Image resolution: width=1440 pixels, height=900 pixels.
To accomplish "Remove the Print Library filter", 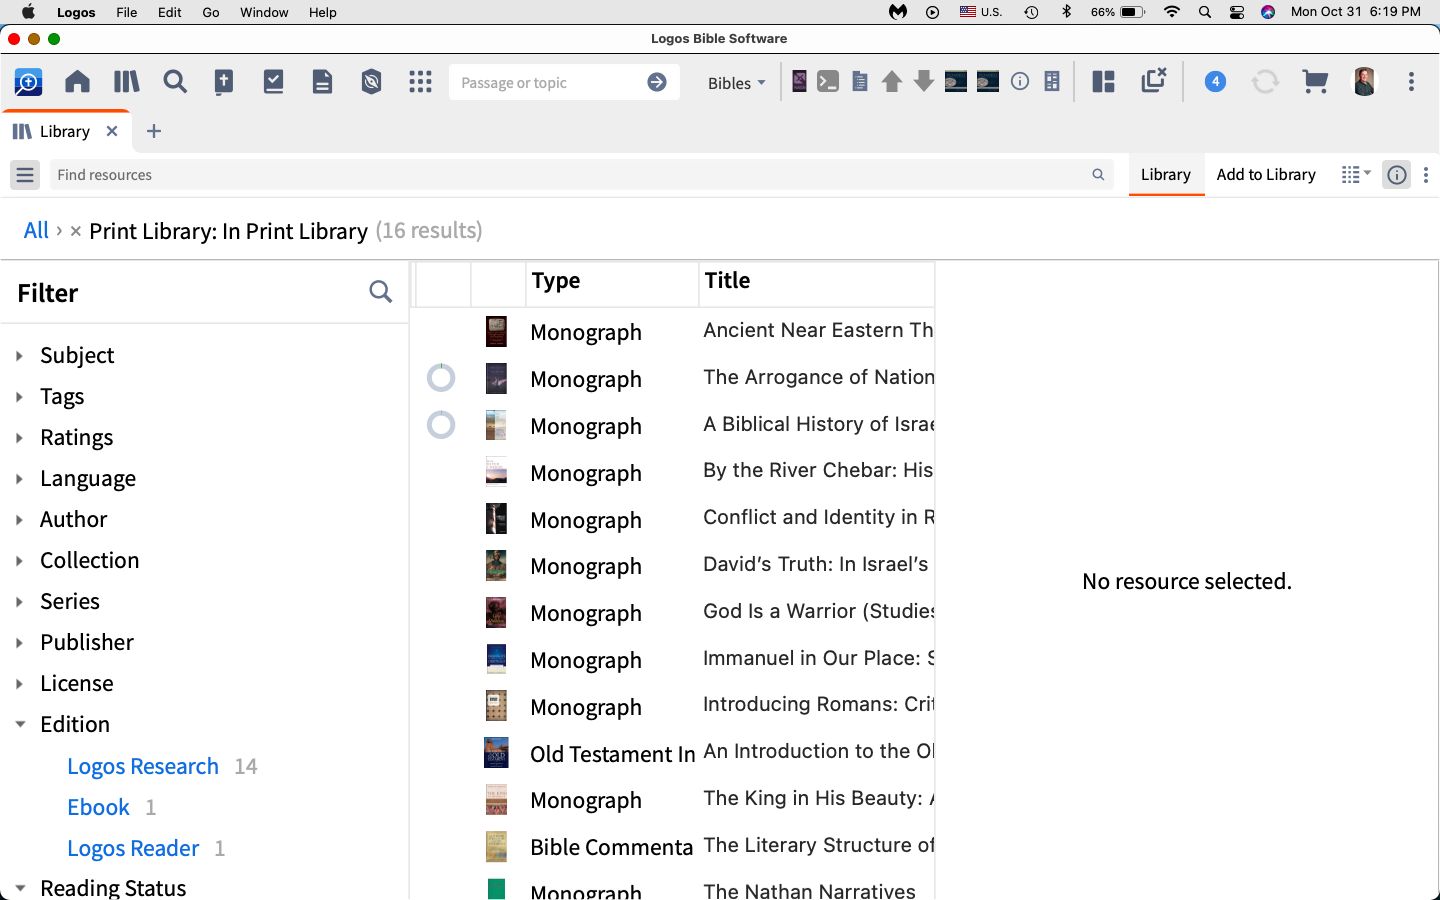I will (75, 231).
